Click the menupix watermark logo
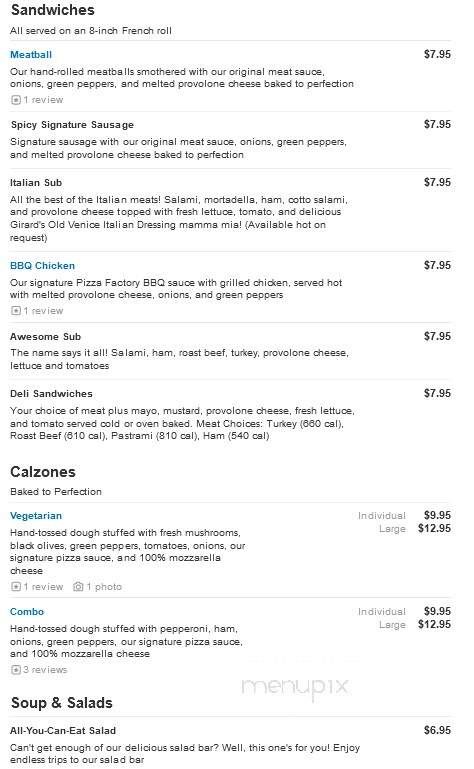 295,687
